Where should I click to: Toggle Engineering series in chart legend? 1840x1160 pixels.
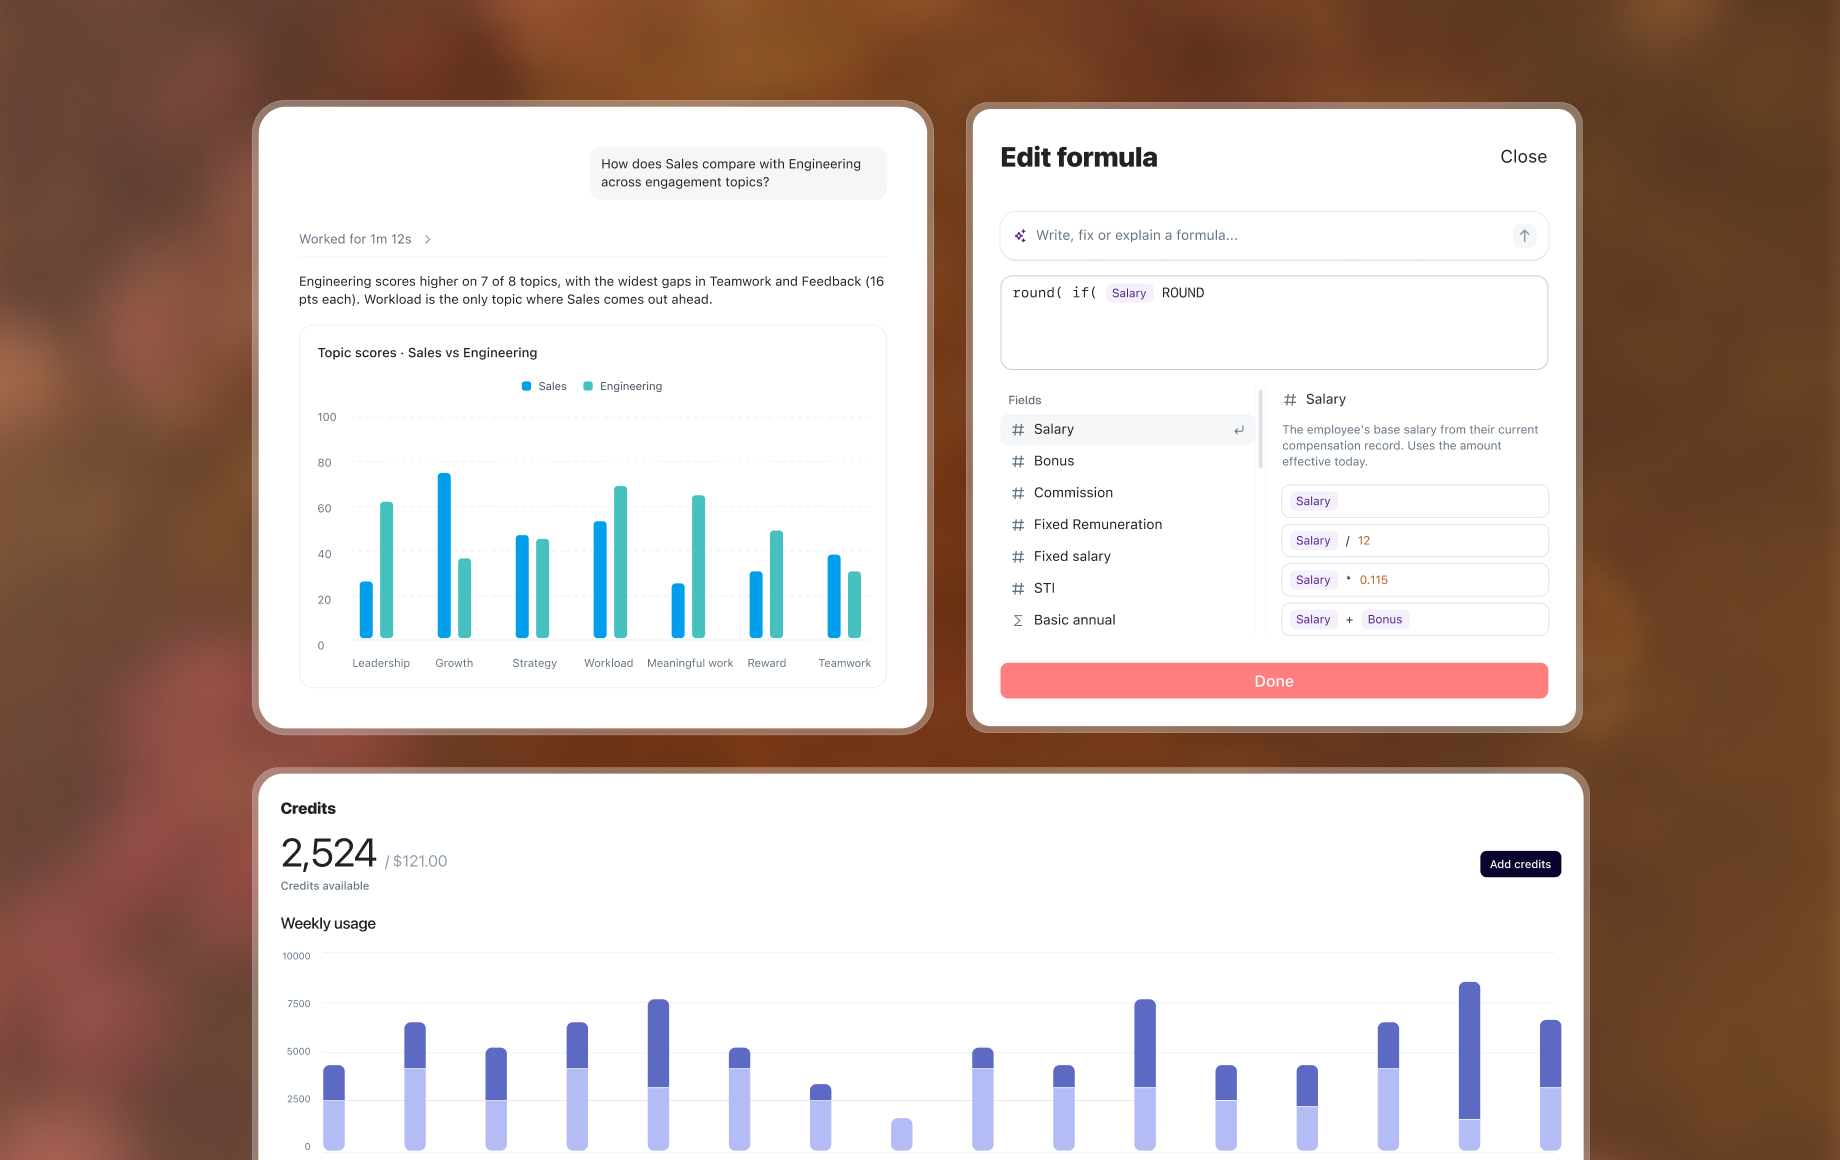point(622,386)
